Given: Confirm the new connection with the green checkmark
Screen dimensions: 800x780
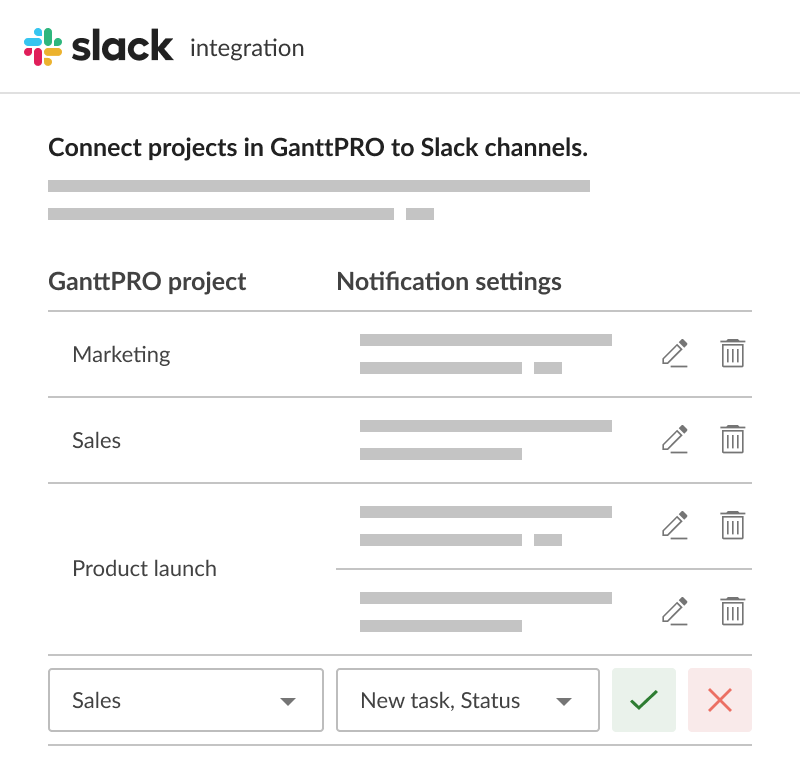Looking at the screenshot, I should pos(643,700).
